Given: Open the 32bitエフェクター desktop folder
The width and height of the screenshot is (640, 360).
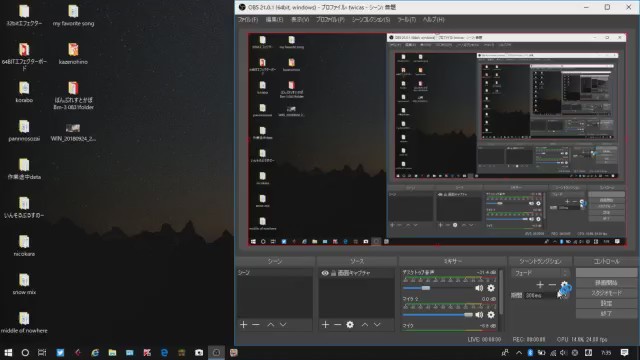Looking at the screenshot, I should (x=24, y=15).
